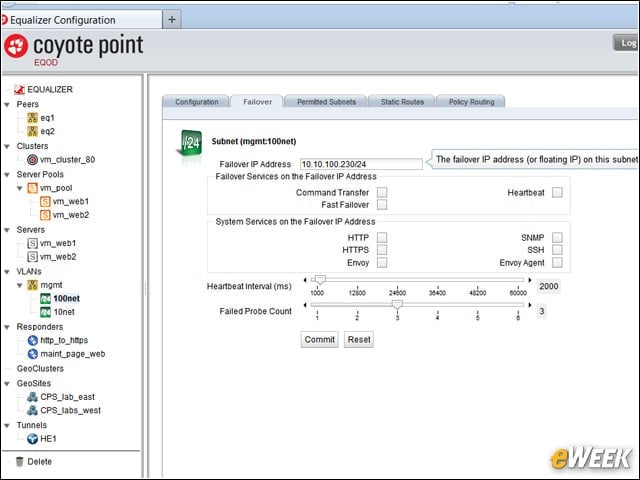This screenshot has width=640, height=480.
Task: Collapse the Servers tree section
Action: pyautogui.click(x=7, y=230)
